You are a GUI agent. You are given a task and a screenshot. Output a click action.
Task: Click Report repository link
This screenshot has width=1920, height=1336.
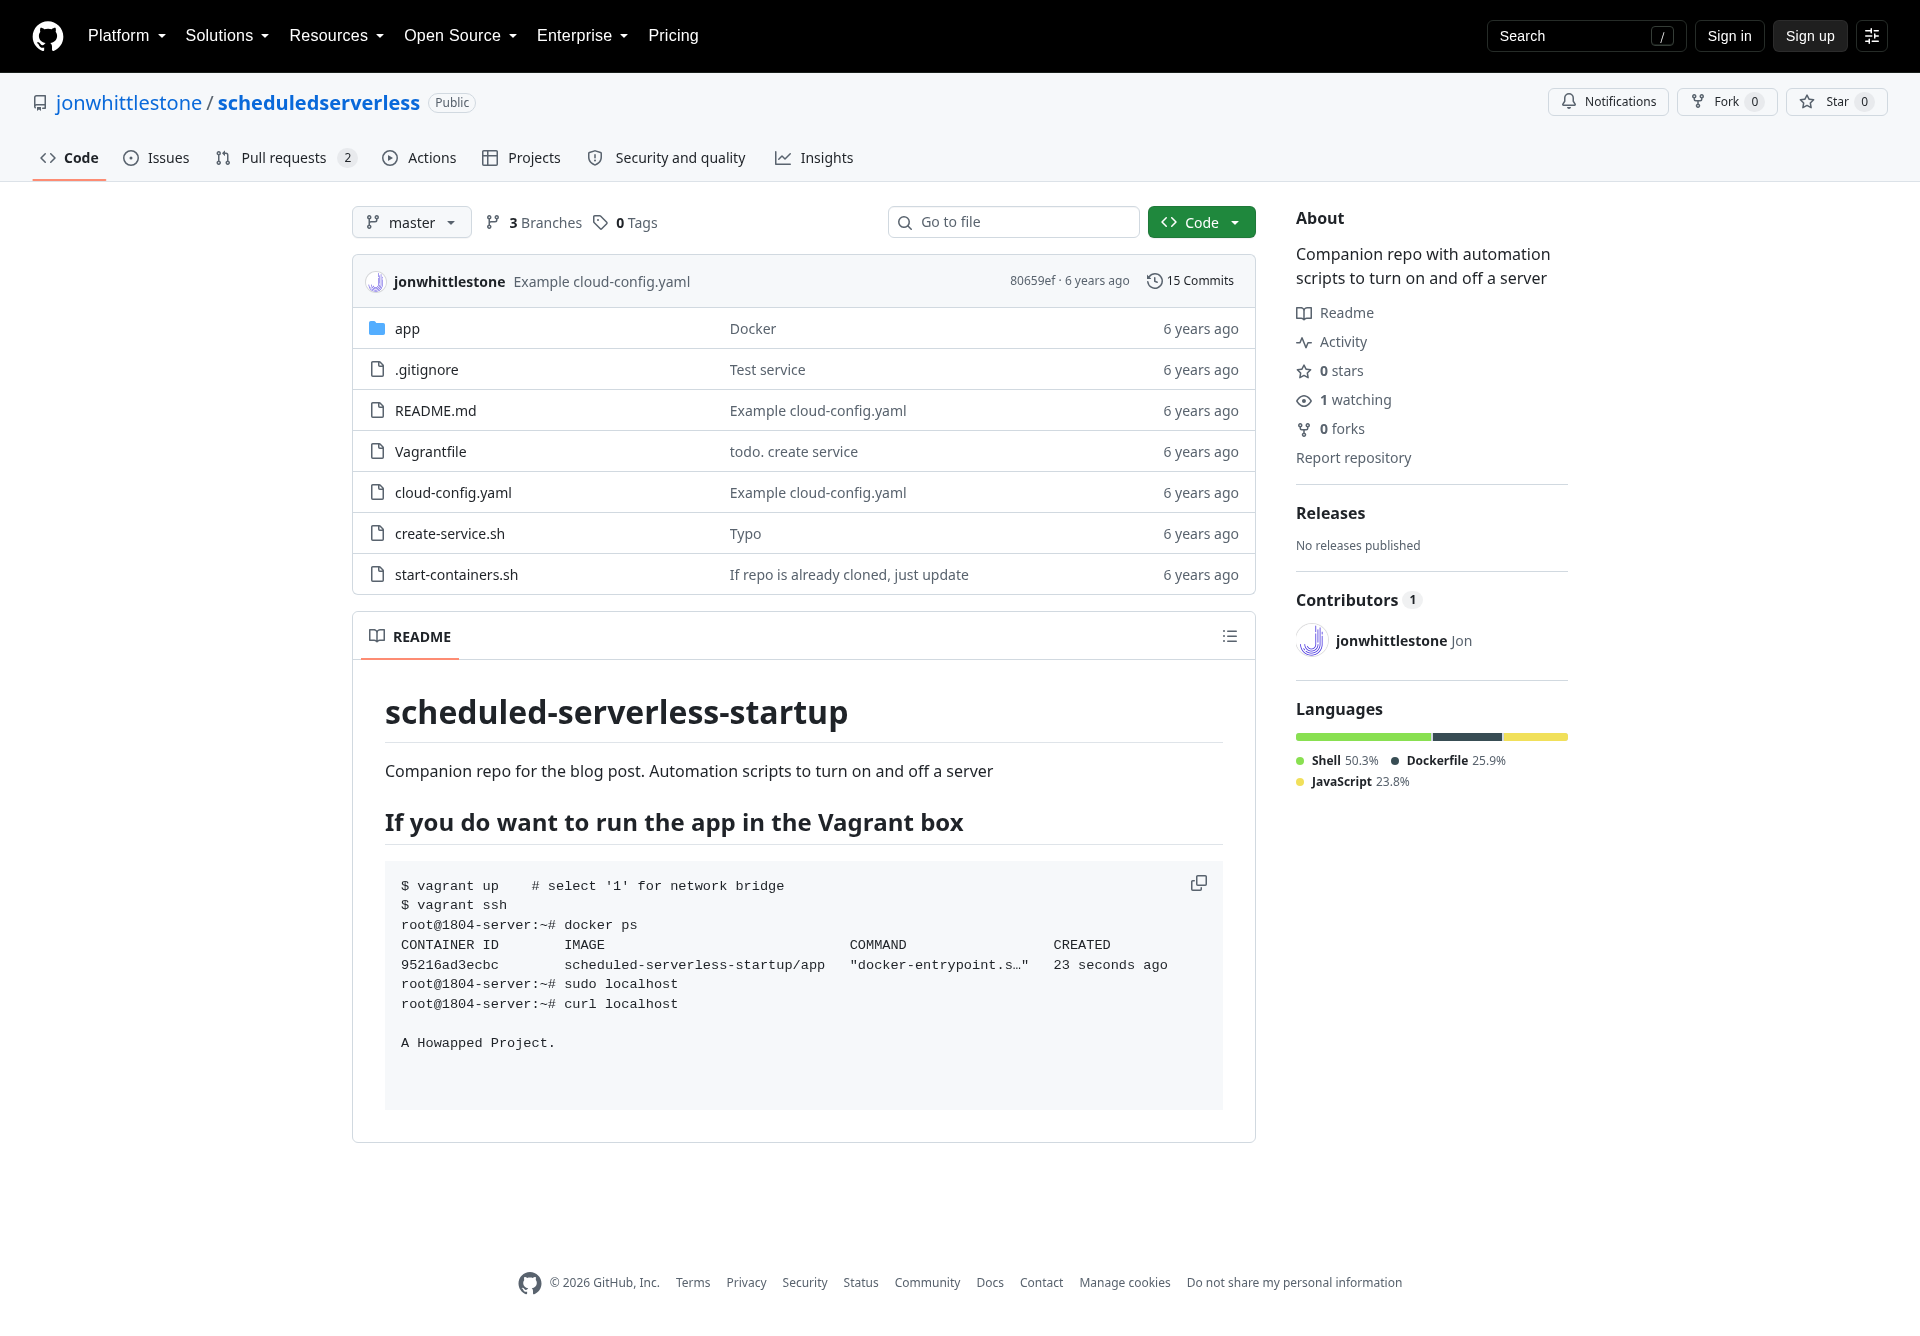point(1353,458)
